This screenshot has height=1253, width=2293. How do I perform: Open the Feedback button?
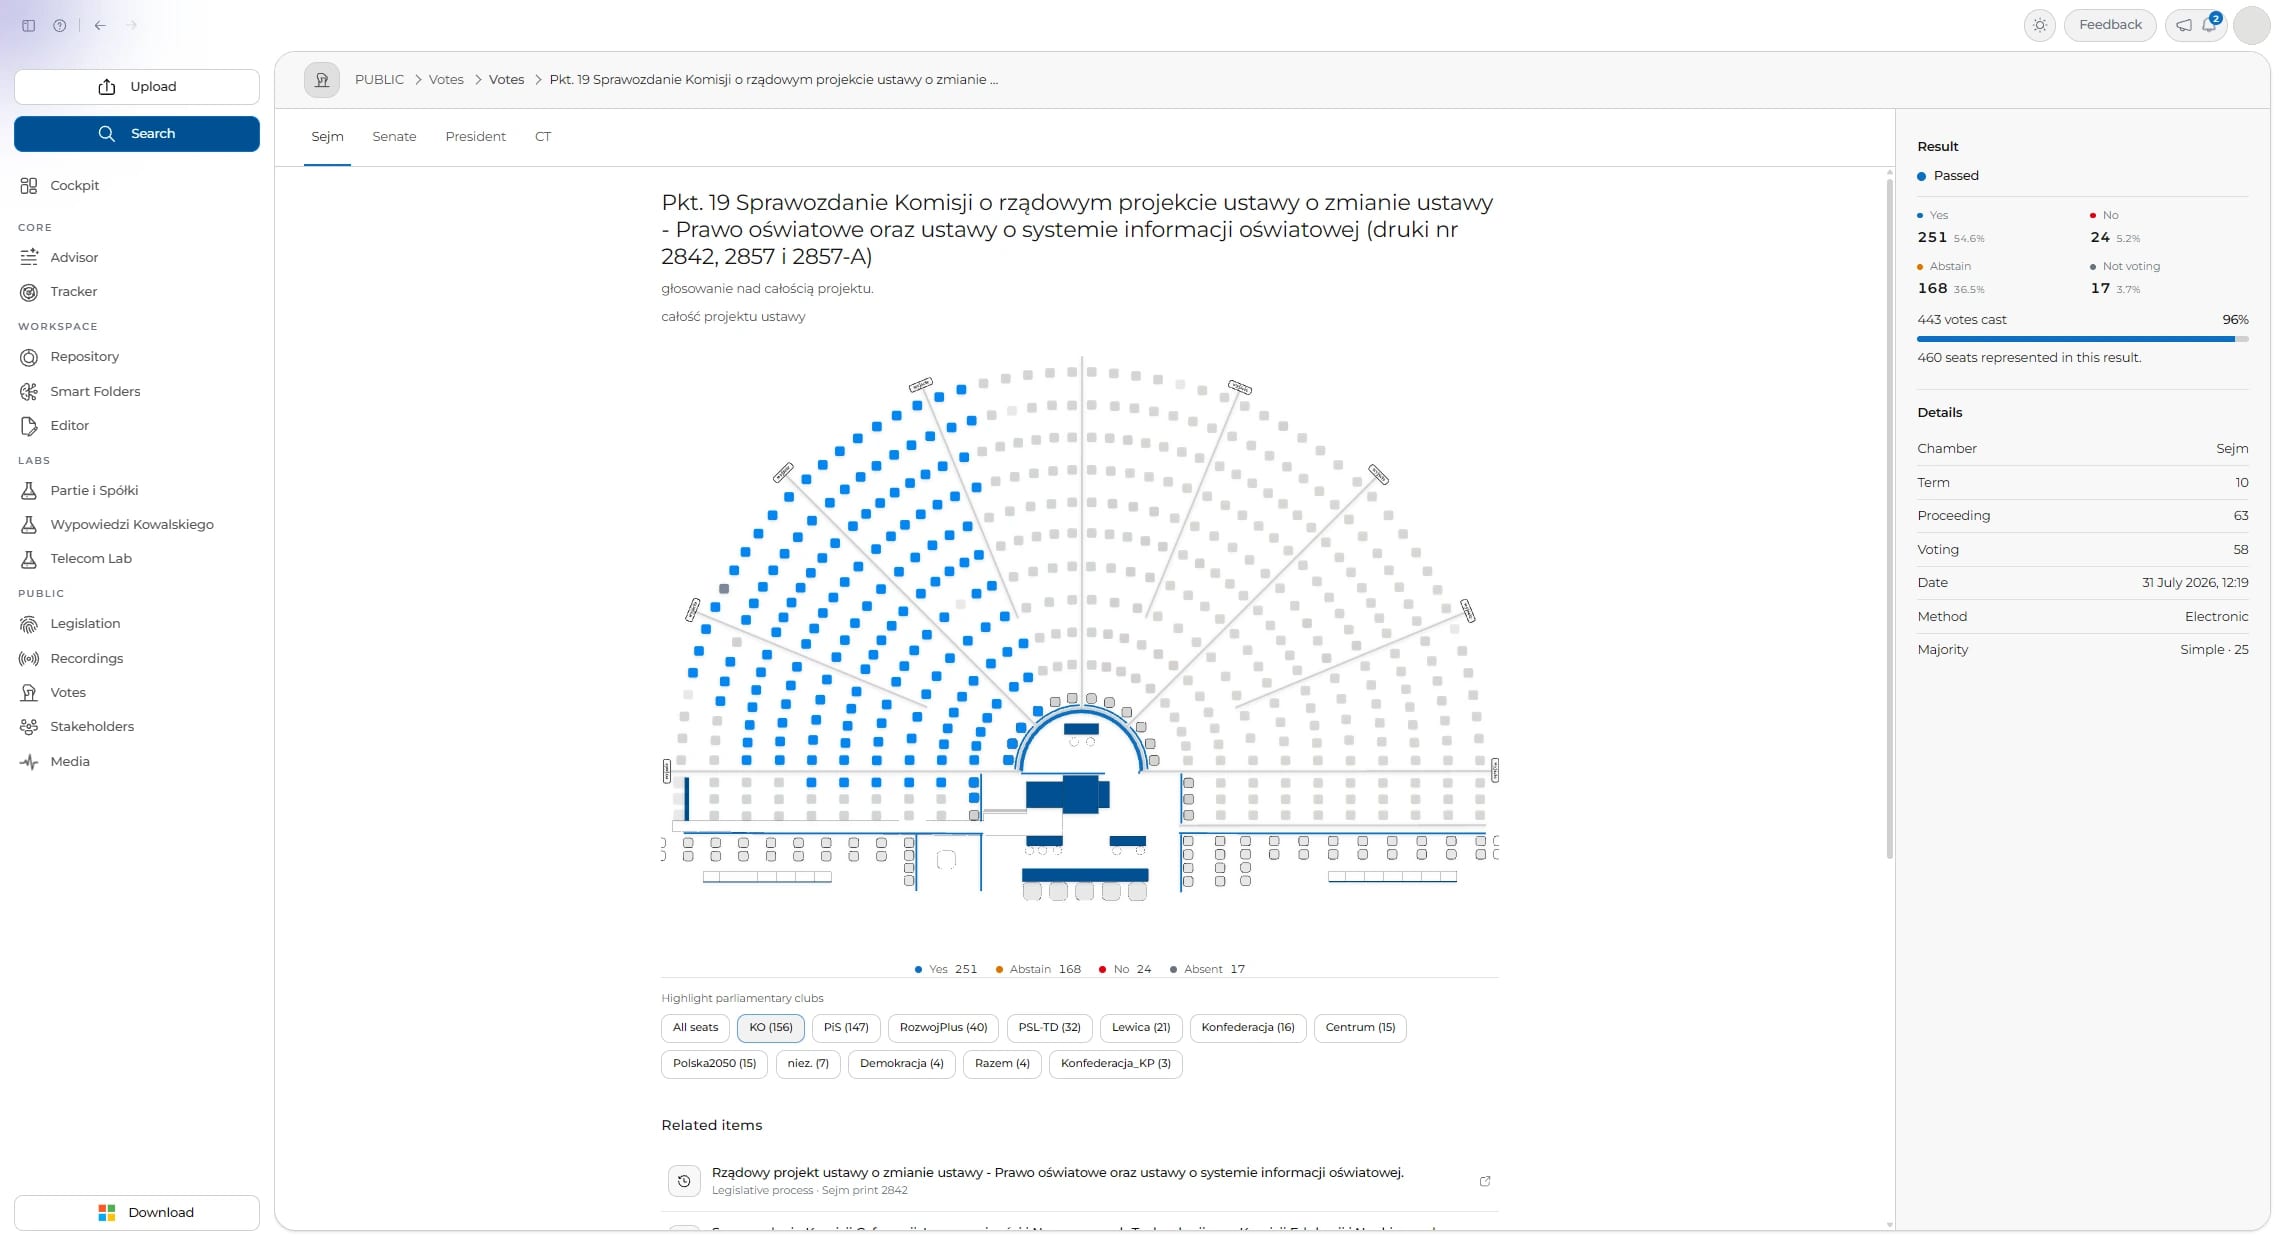click(x=2110, y=25)
